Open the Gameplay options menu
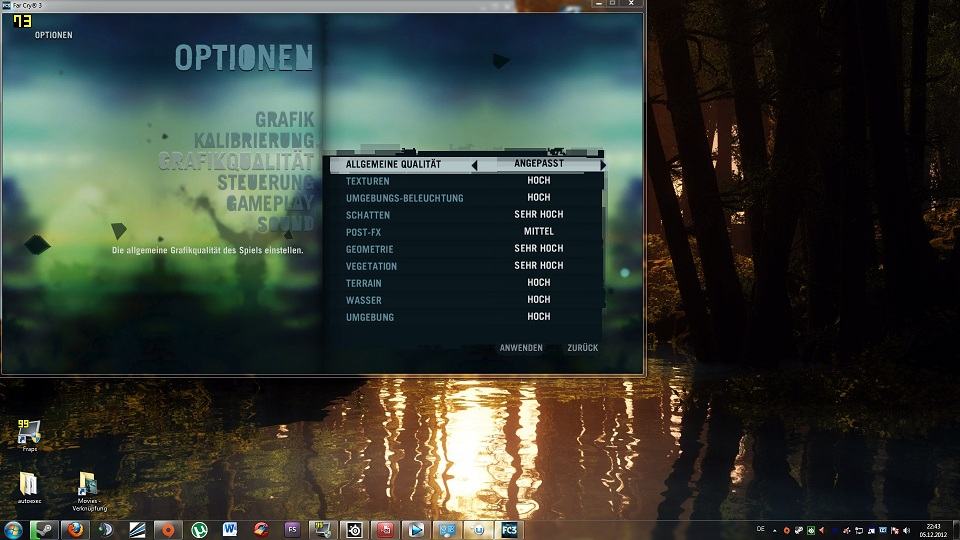The height and width of the screenshot is (540, 960). pos(270,203)
